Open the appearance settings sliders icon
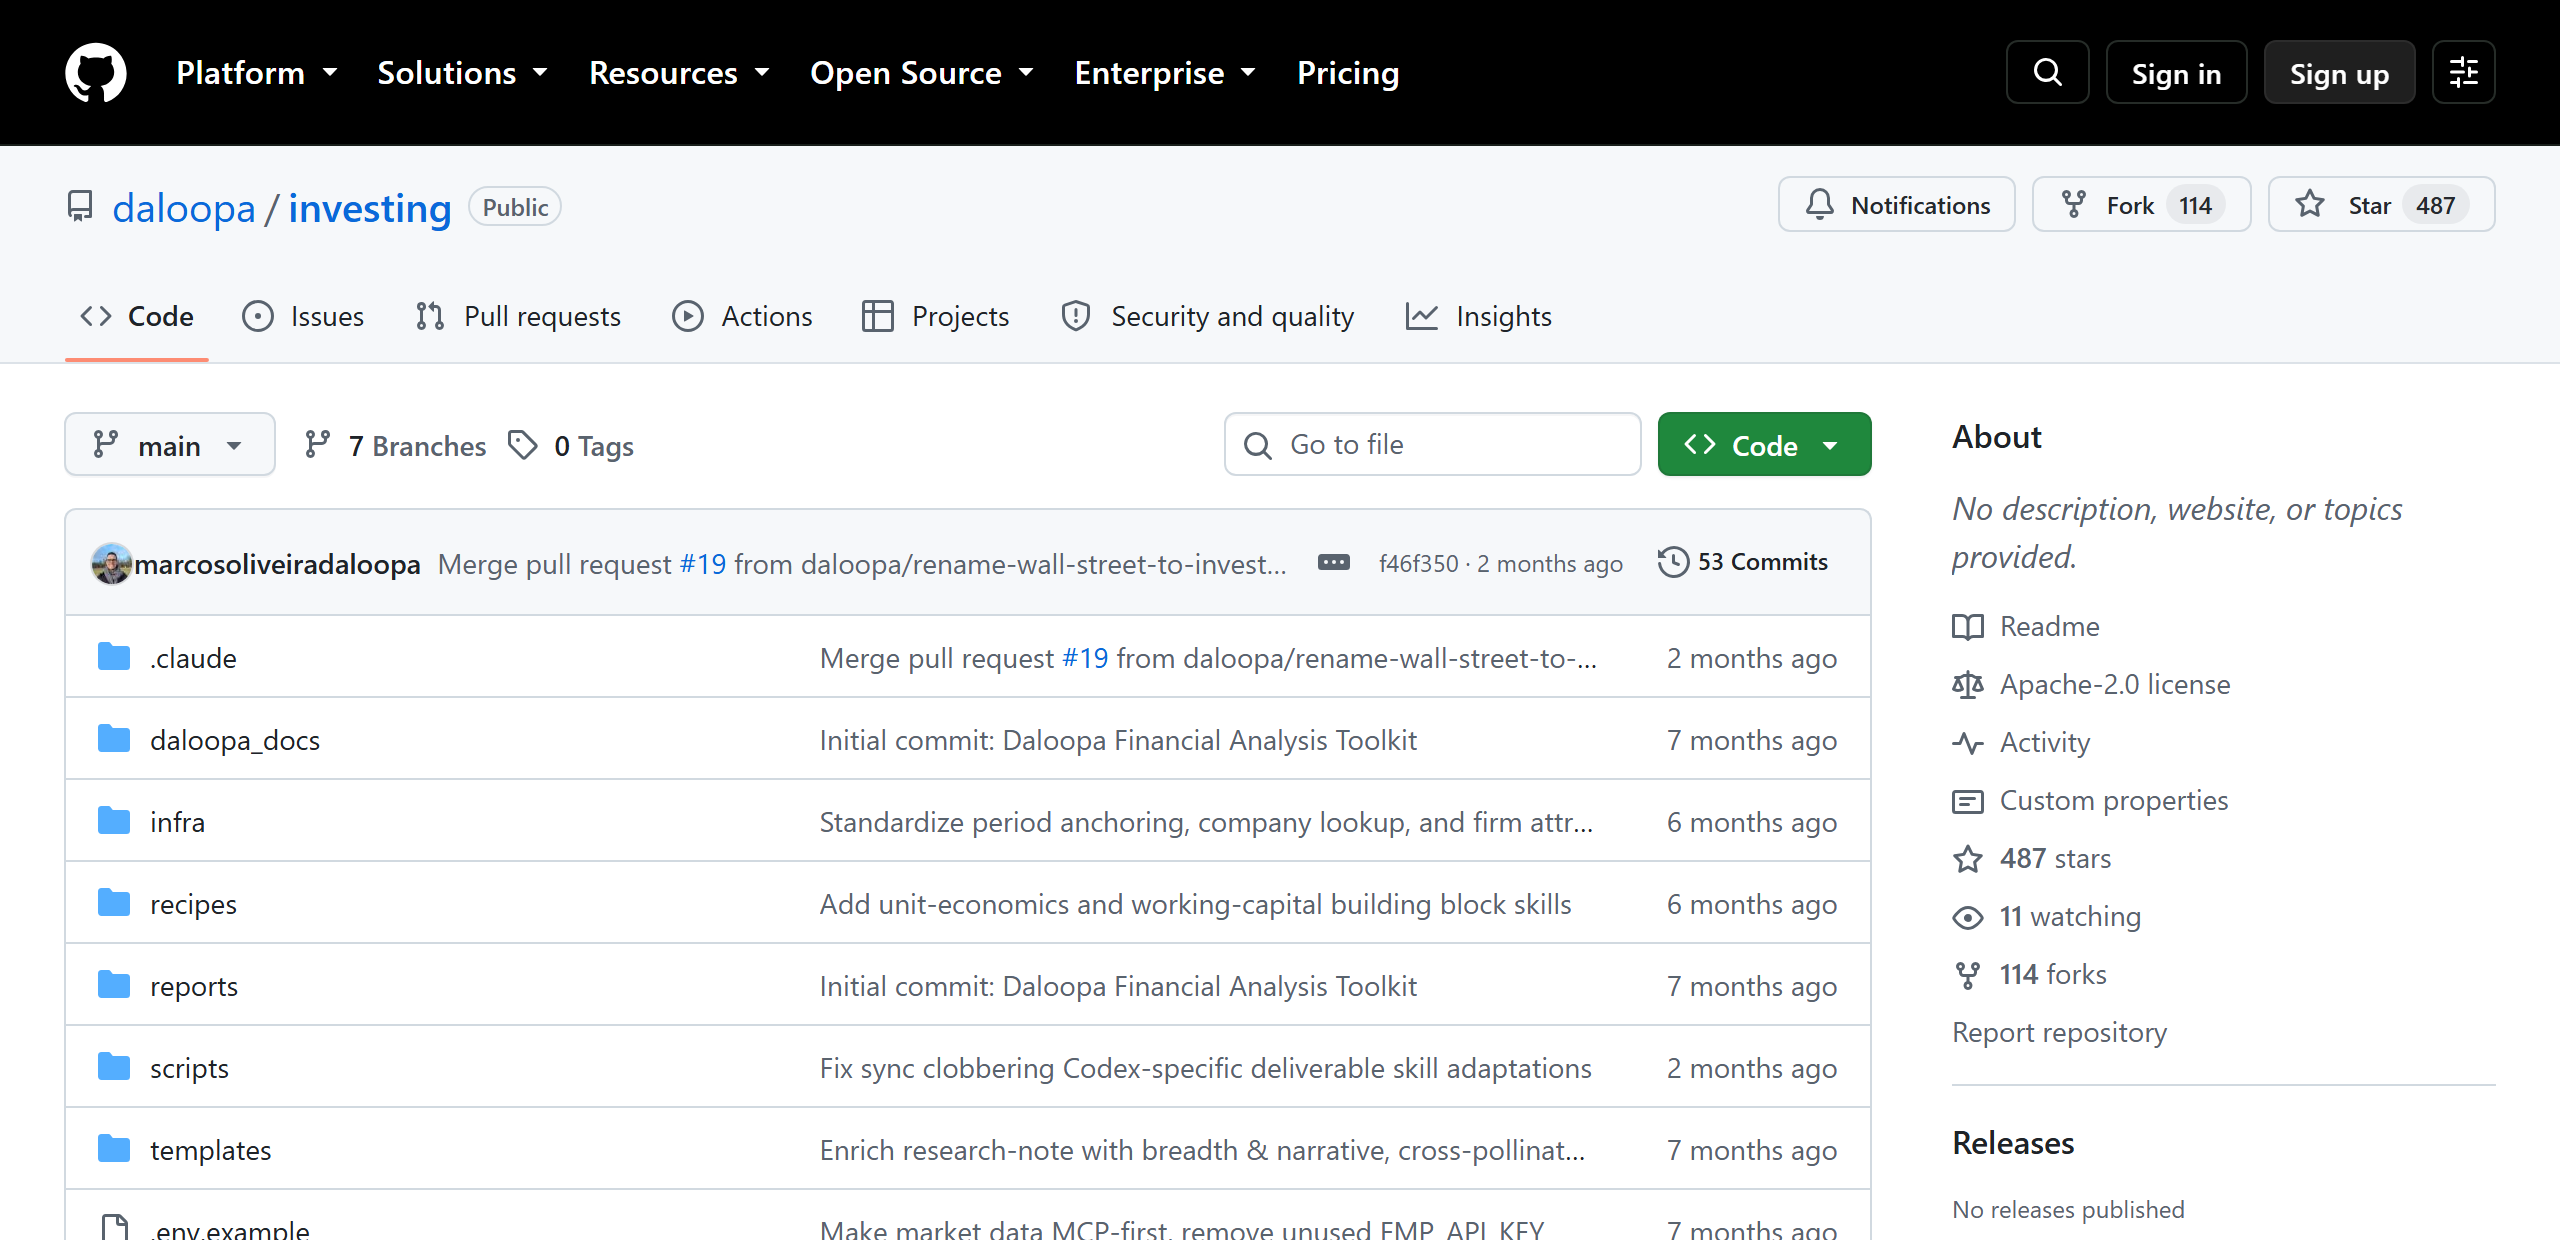The height and width of the screenshot is (1240, 2560). click(x=2463, y=72)
